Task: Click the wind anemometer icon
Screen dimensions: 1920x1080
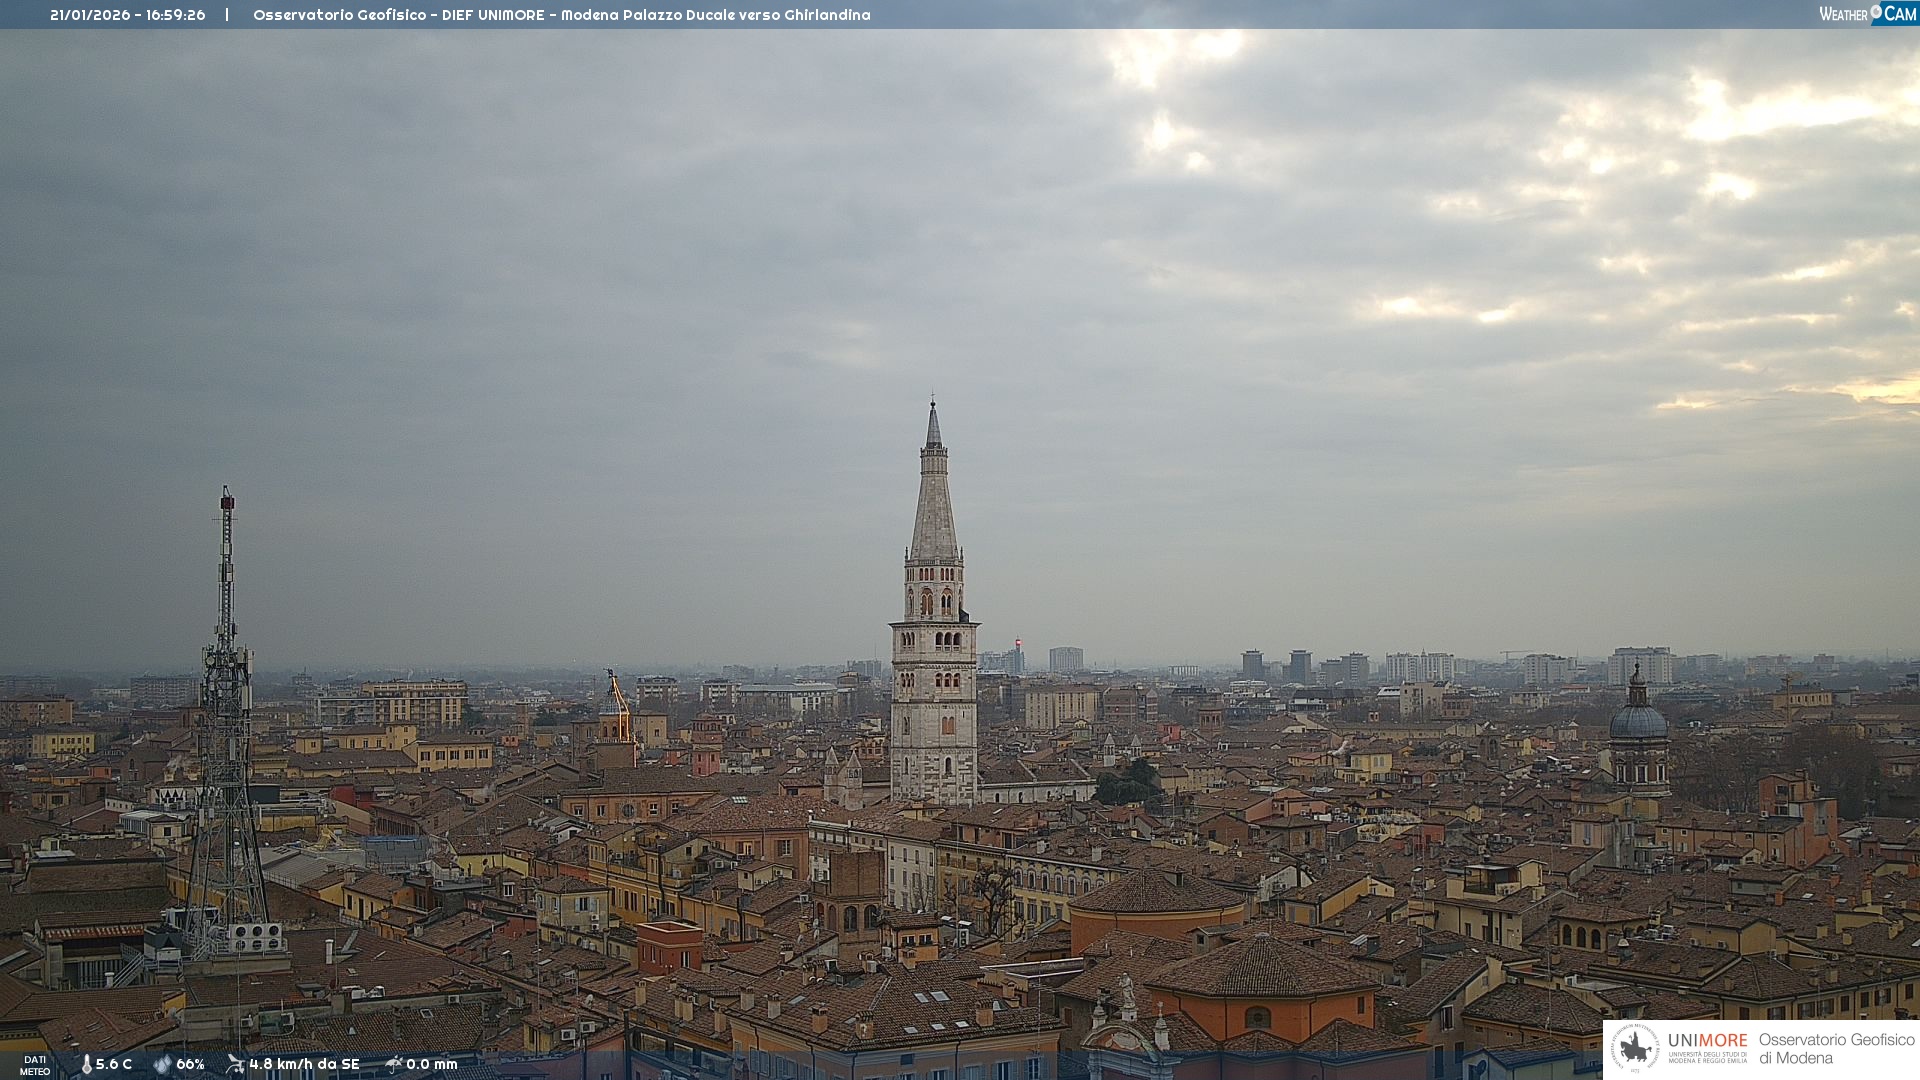Action: 235,1064
